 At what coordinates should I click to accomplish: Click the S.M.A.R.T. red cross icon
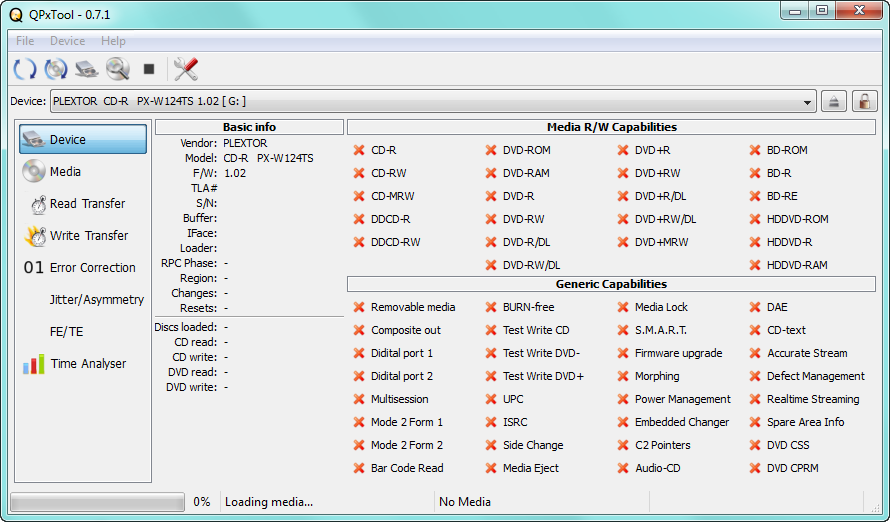point(623,330)
